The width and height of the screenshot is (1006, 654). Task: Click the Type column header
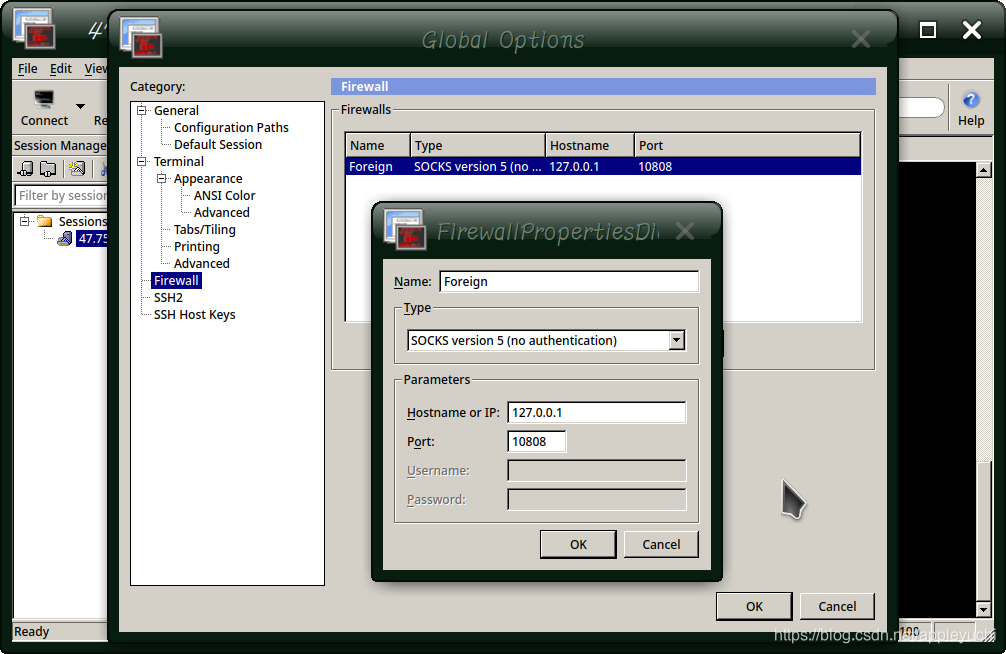[x=477, y=146]
